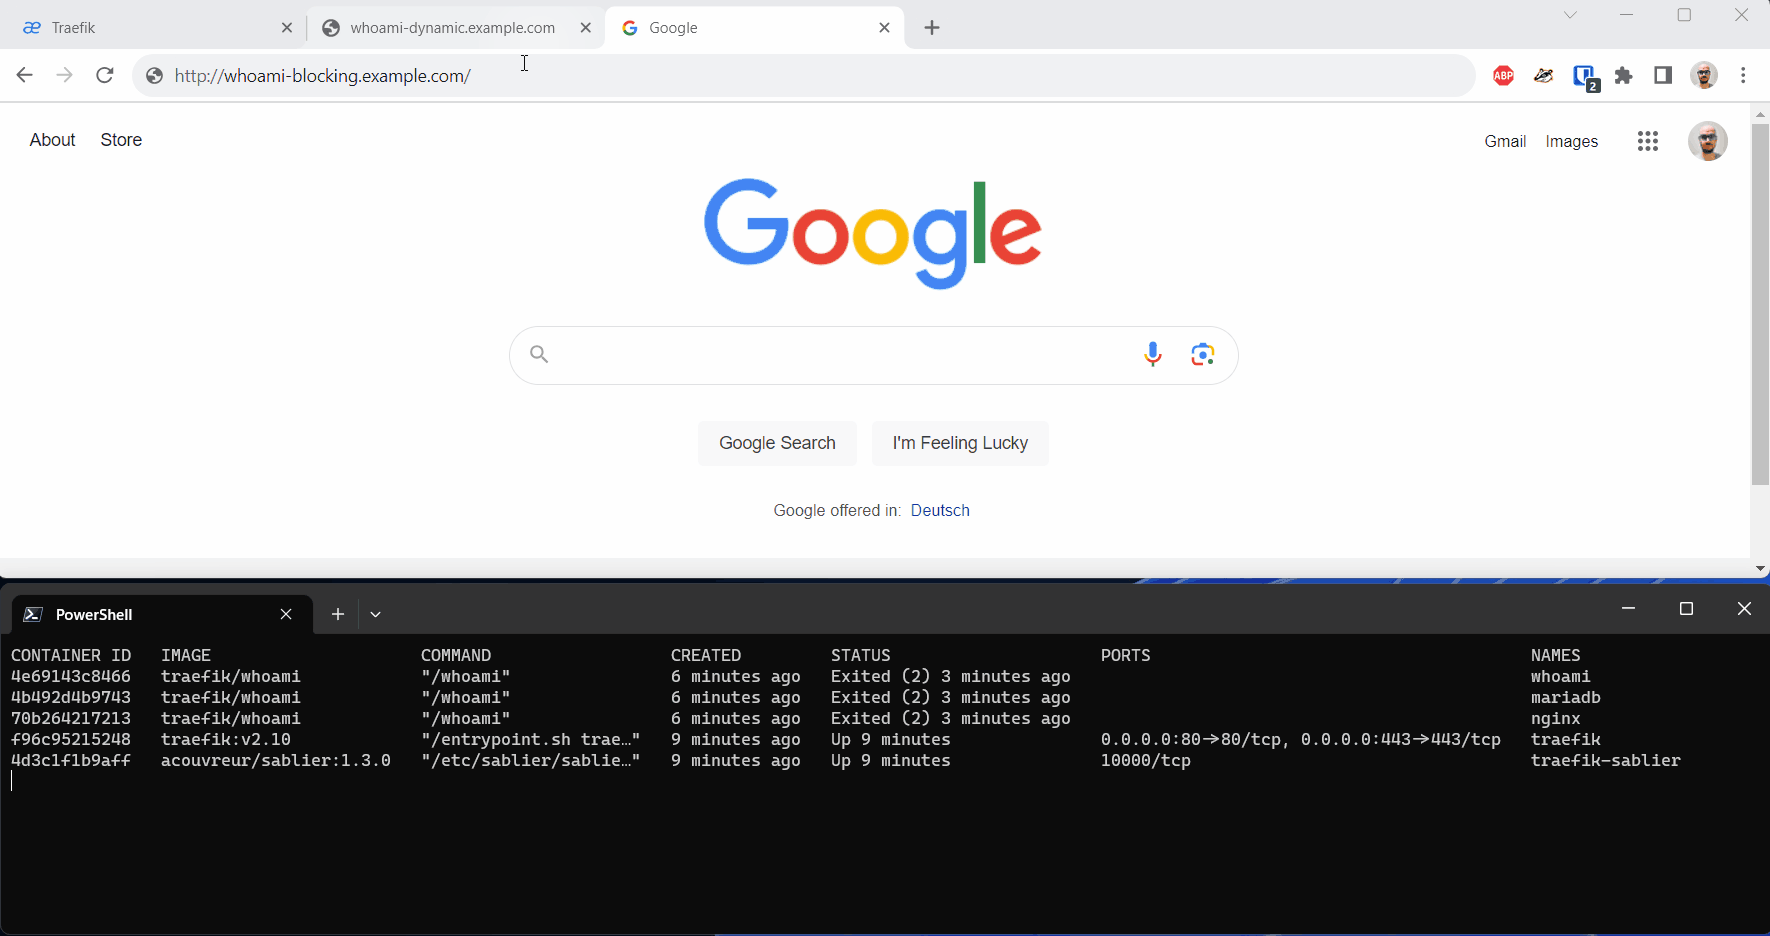Reload the page with the refresh icon
Screen dimensions: 1770x936
pos(105,75)
